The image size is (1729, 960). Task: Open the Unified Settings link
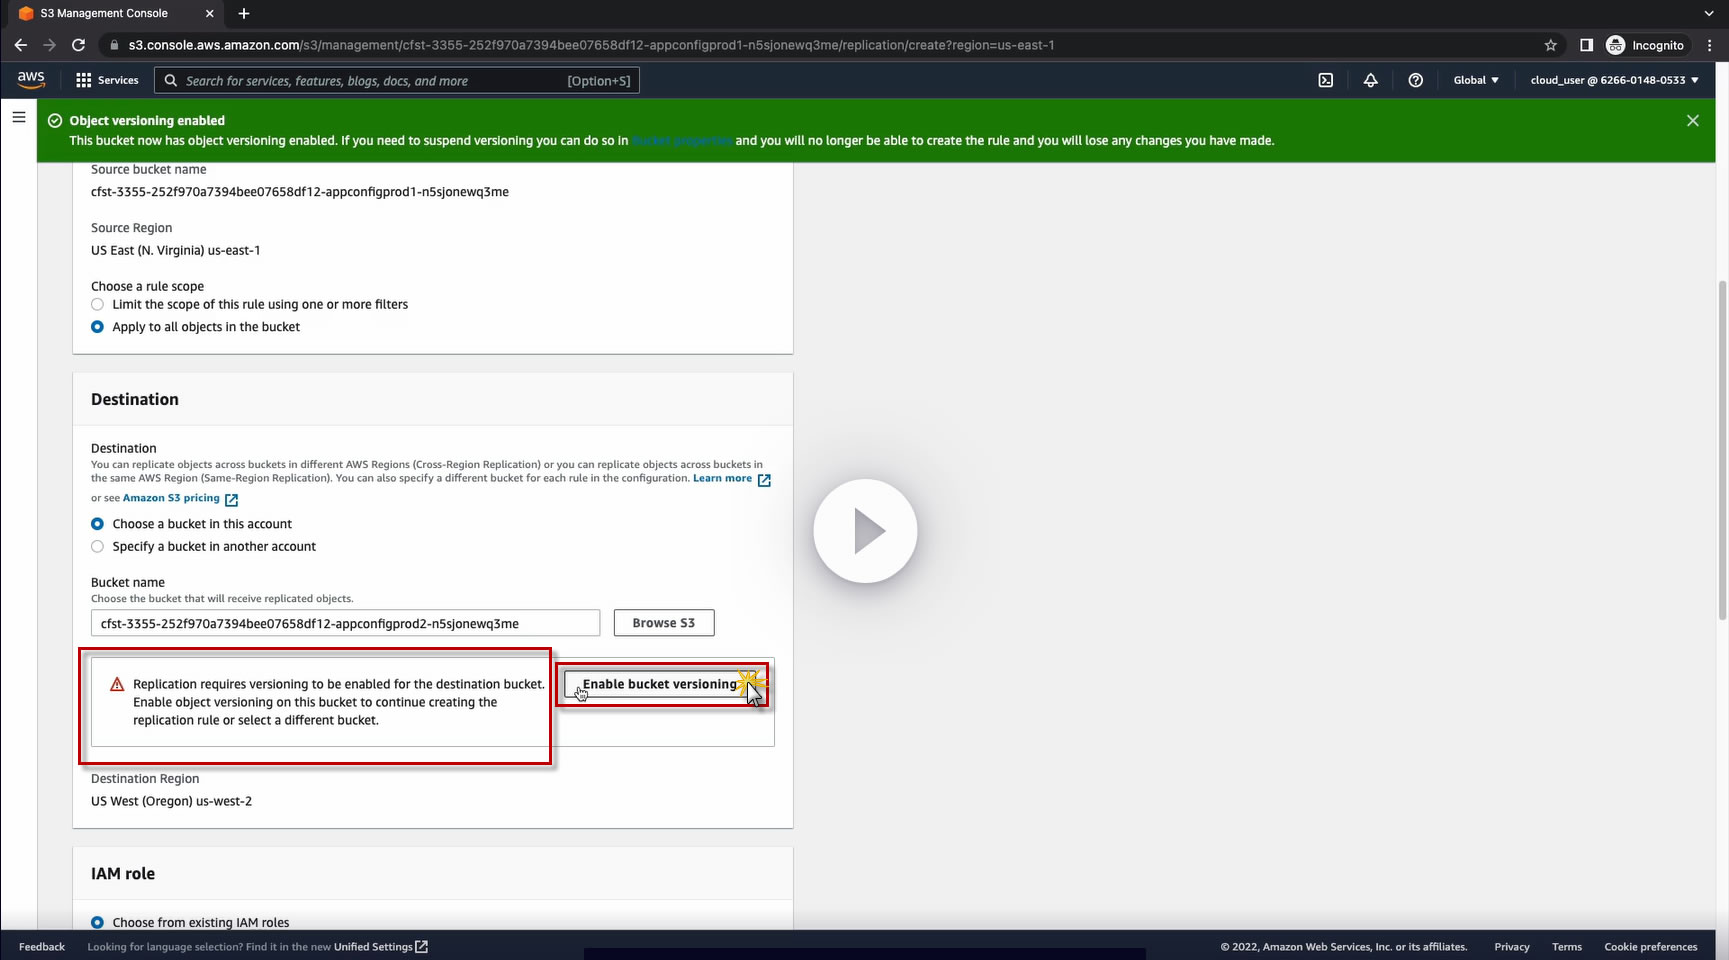[373, 947]
